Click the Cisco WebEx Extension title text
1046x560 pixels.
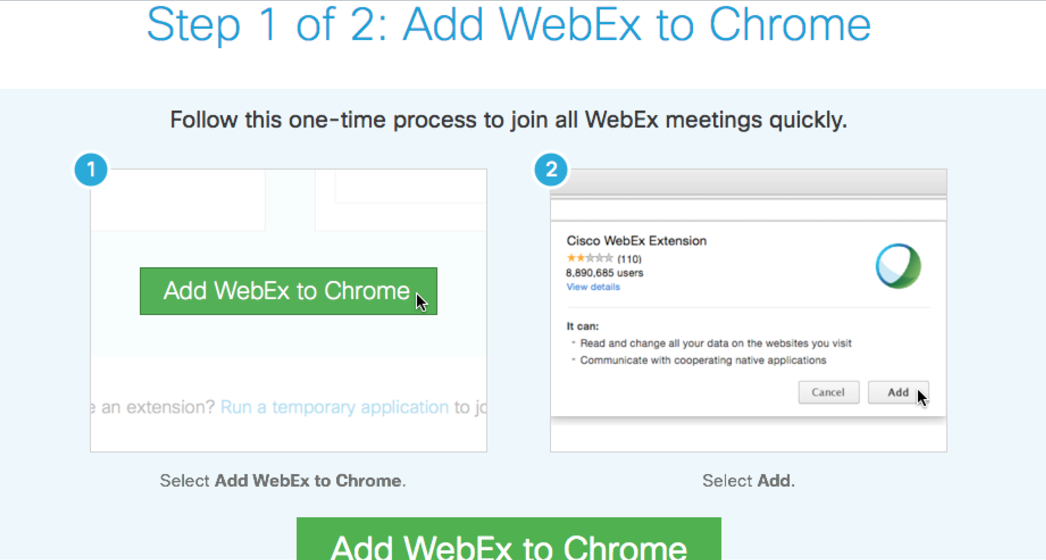pyautogui.click(x=636, y=241)
